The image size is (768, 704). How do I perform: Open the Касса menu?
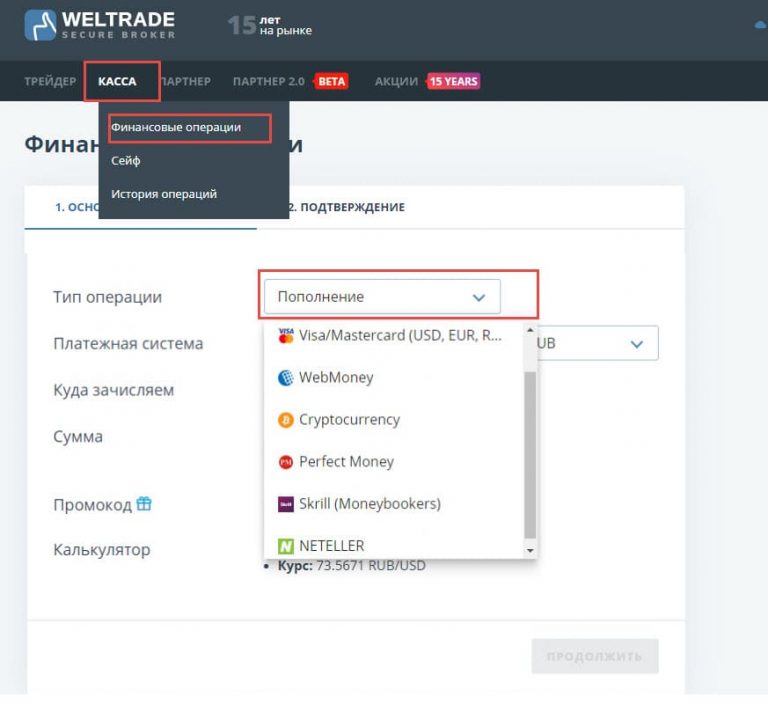point(118,81)
